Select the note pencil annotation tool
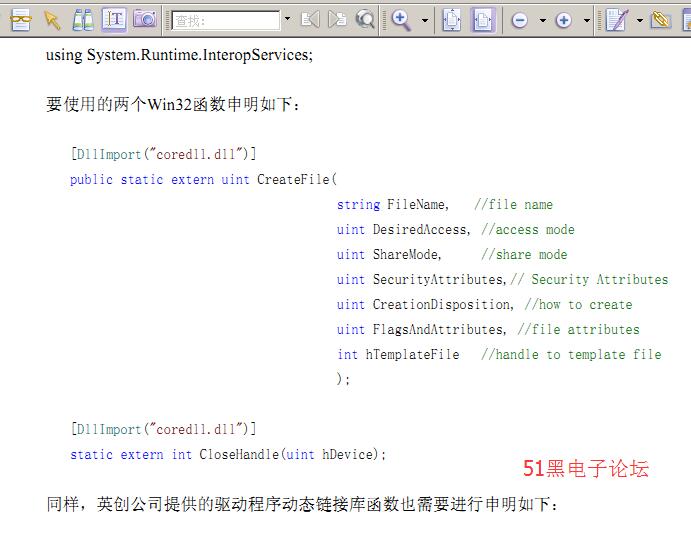 point(617,20)
